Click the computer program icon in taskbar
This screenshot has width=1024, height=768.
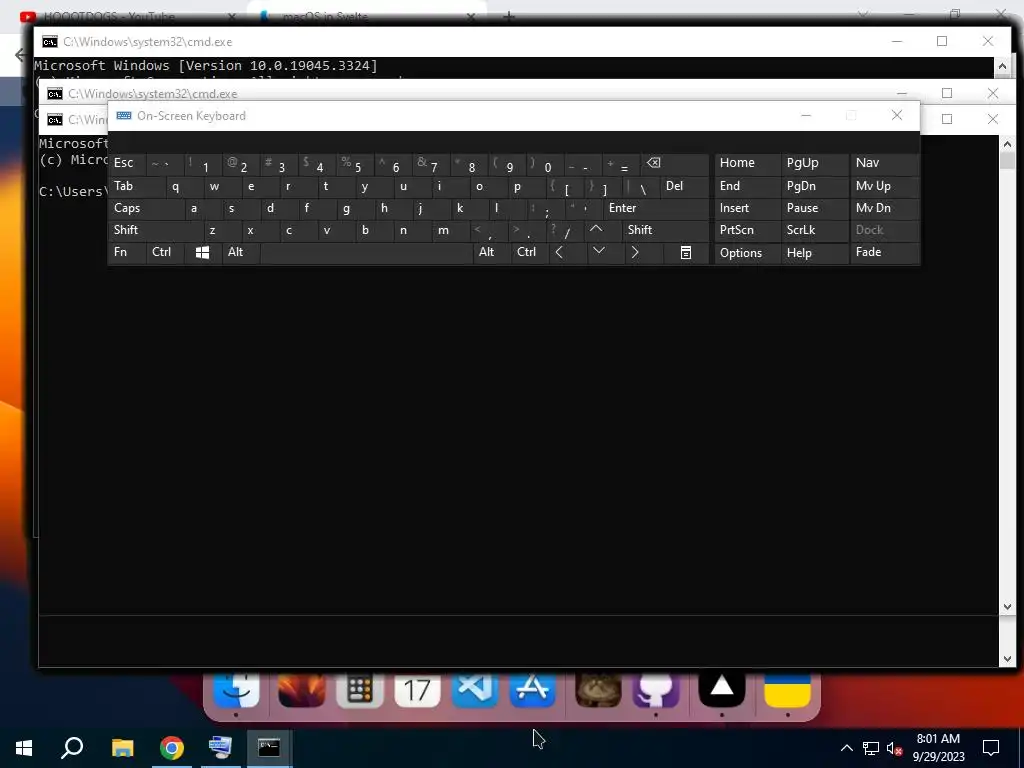click(x=220, y=747)
